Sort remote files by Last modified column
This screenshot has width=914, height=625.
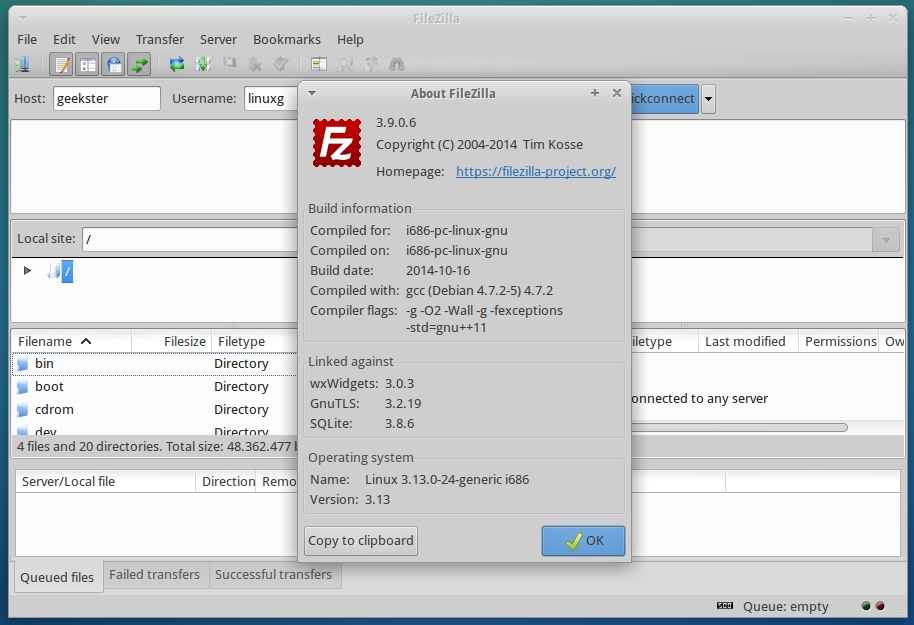coord(748,341)
